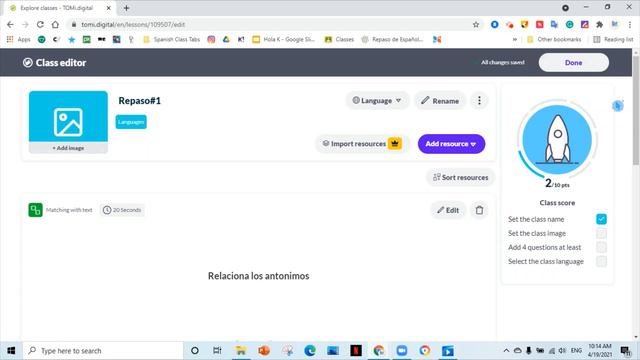Viewport: 640px width, 360px height.
Task: Open the Reading list
Action: click(x=613, y=40)
